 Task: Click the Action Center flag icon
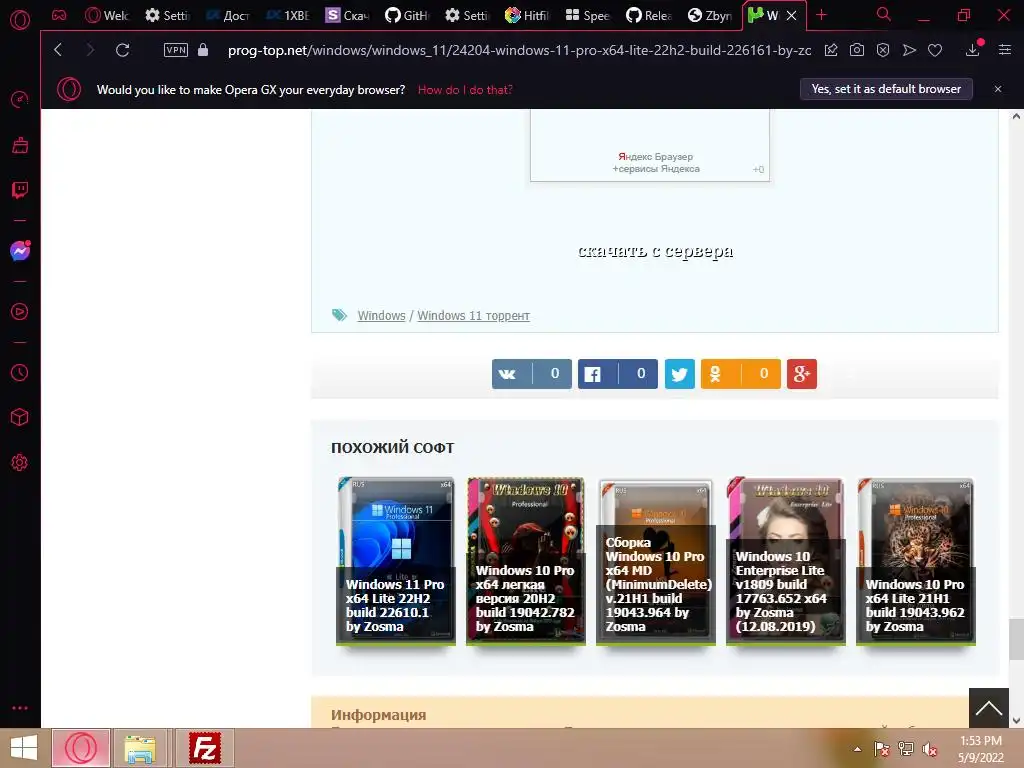pos(881,749)
